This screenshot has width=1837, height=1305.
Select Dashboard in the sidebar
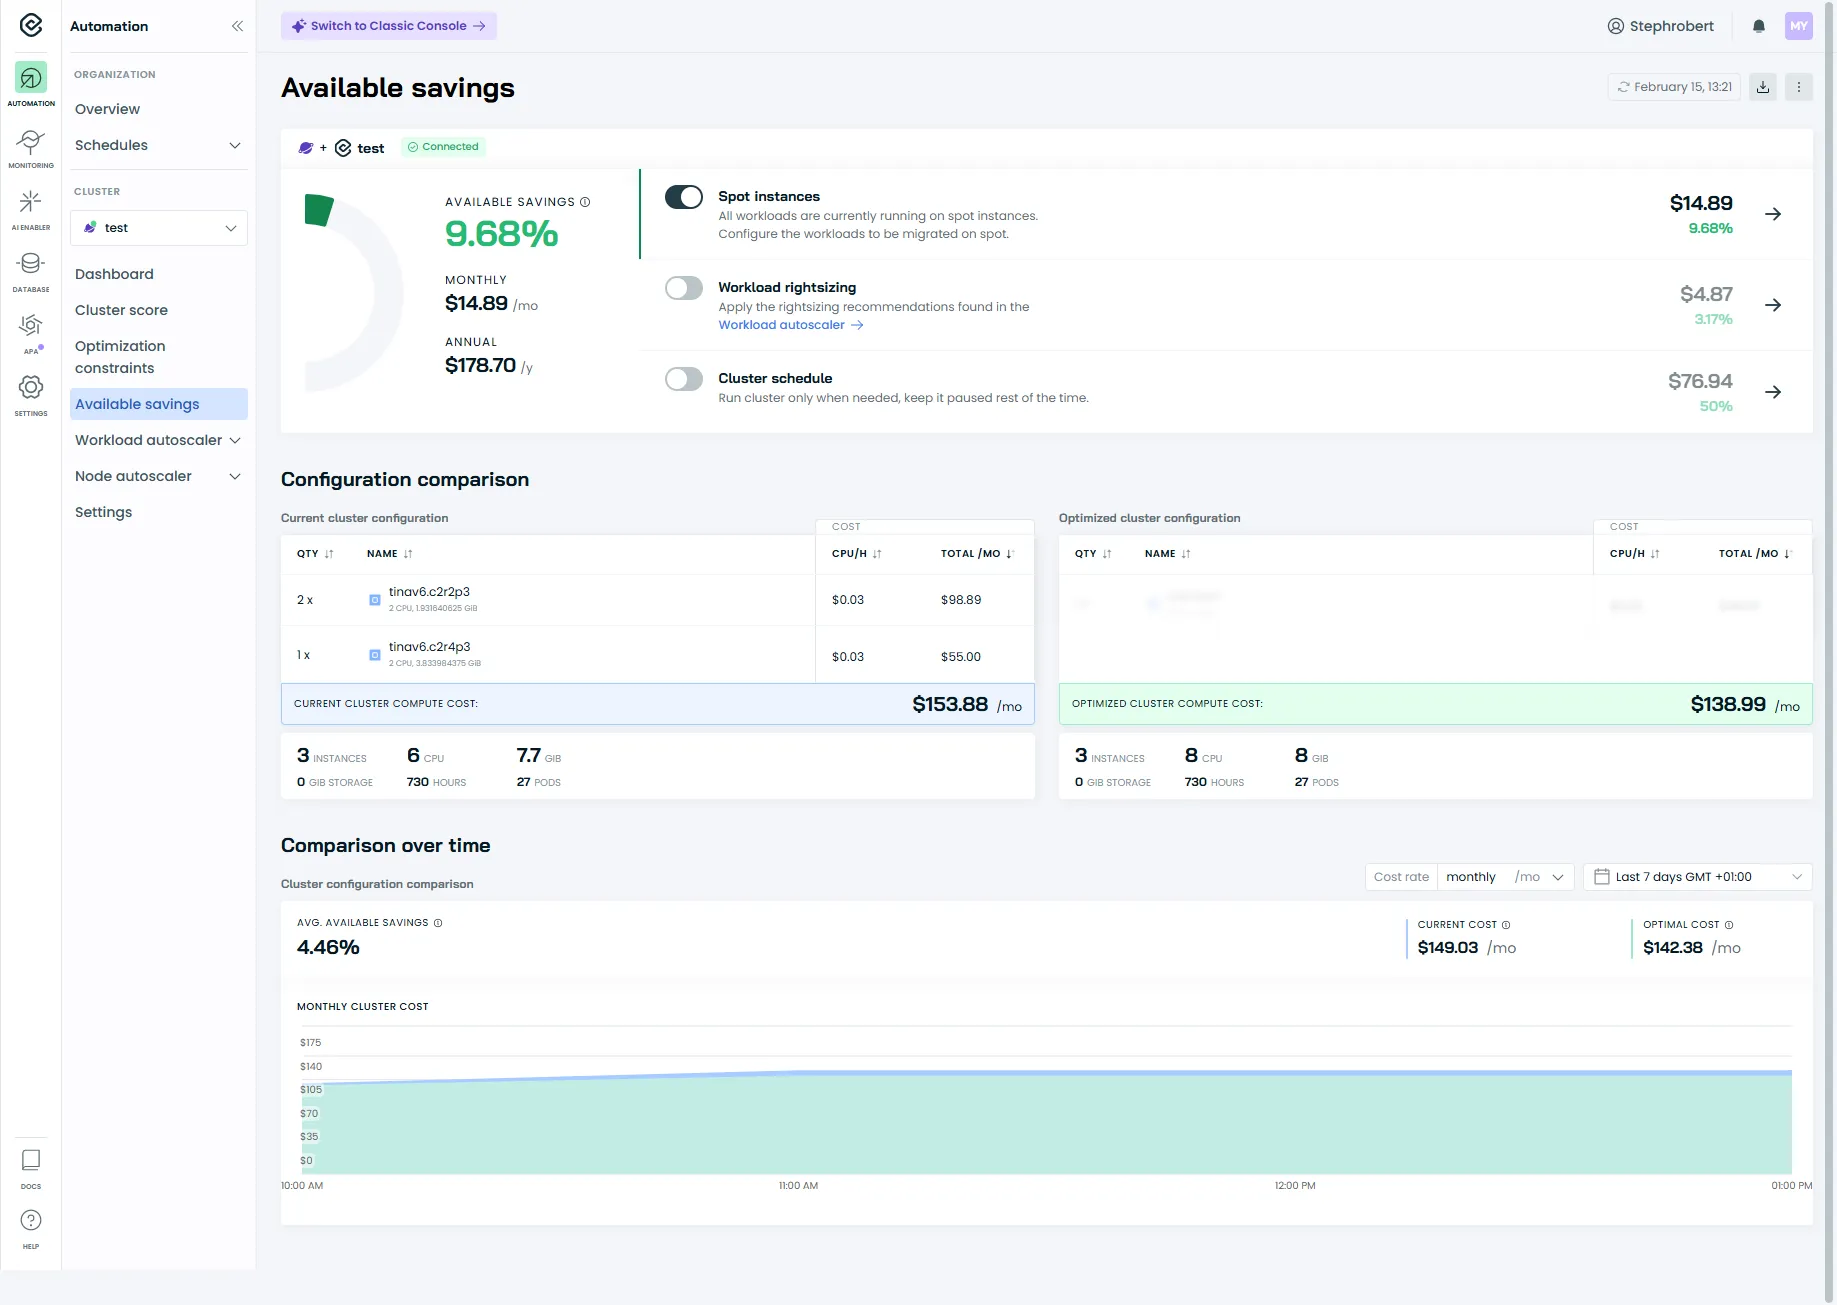(114, 274)
